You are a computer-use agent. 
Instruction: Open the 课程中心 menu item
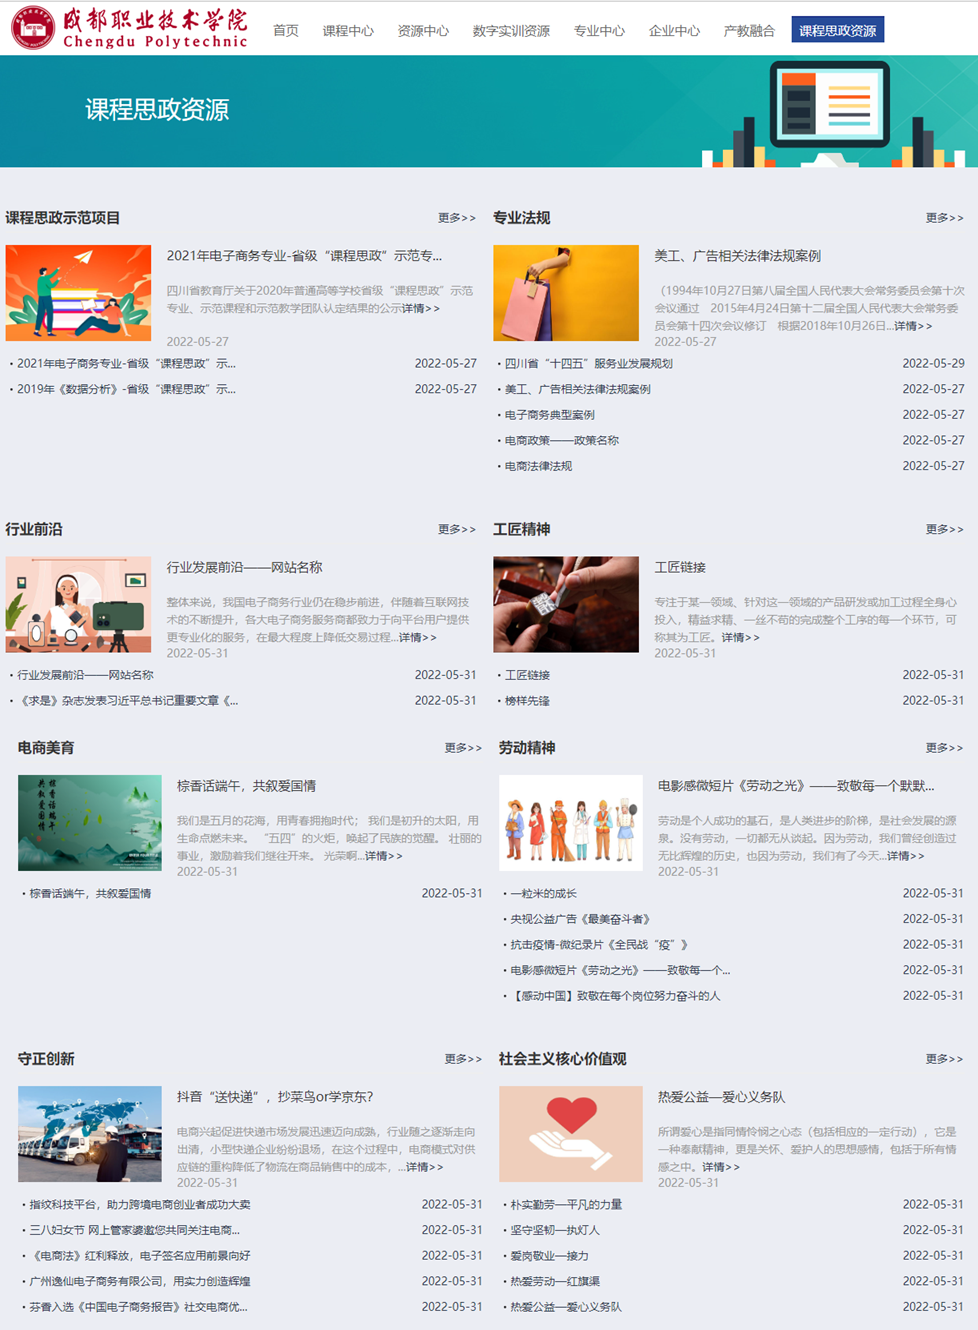(x=348, y=31)
